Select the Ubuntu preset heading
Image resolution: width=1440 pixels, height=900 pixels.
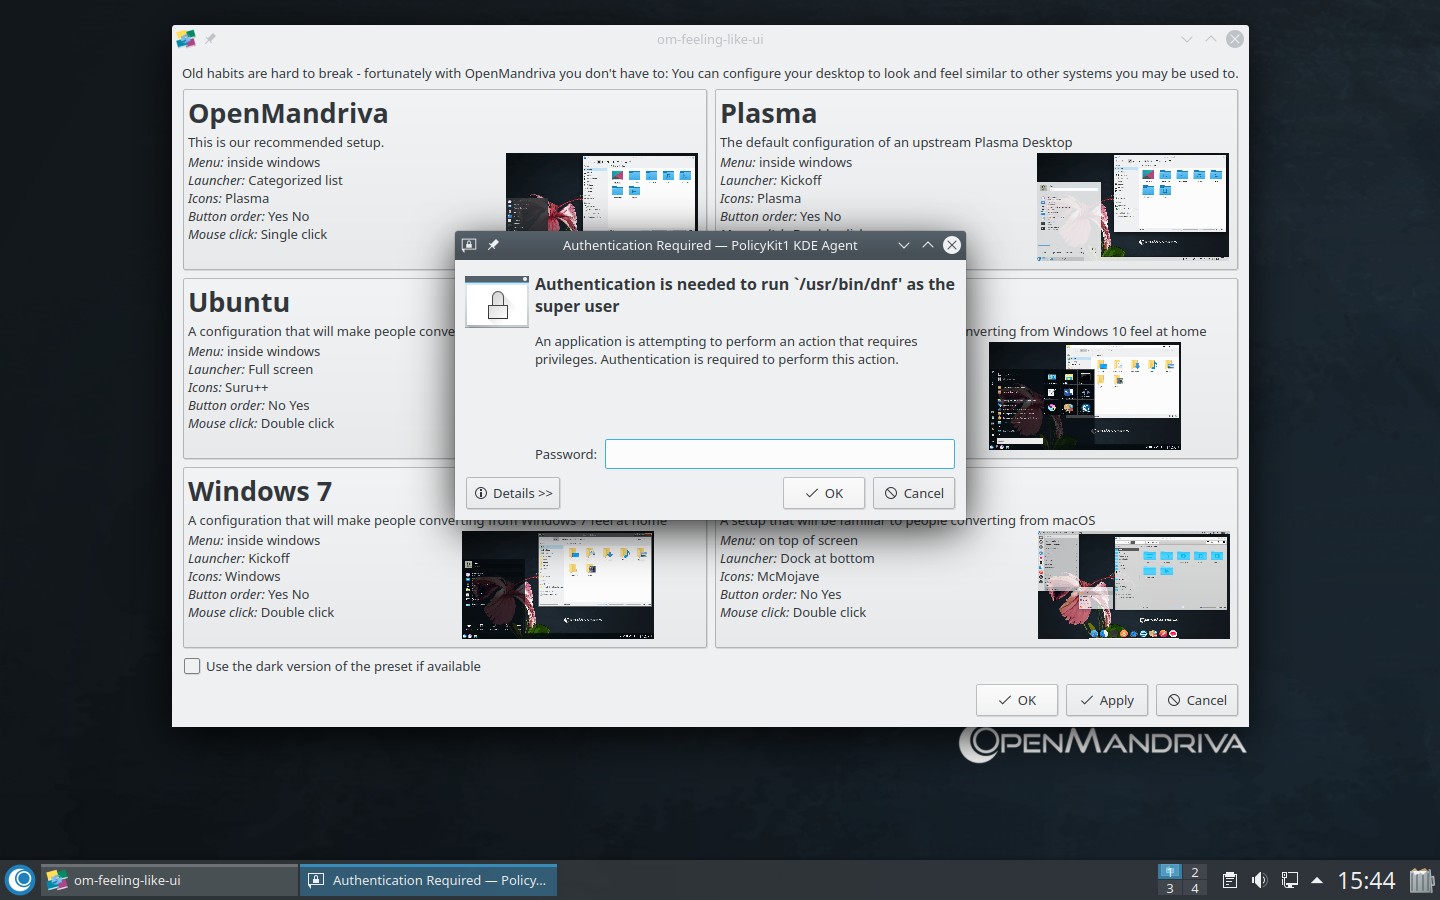239,302
